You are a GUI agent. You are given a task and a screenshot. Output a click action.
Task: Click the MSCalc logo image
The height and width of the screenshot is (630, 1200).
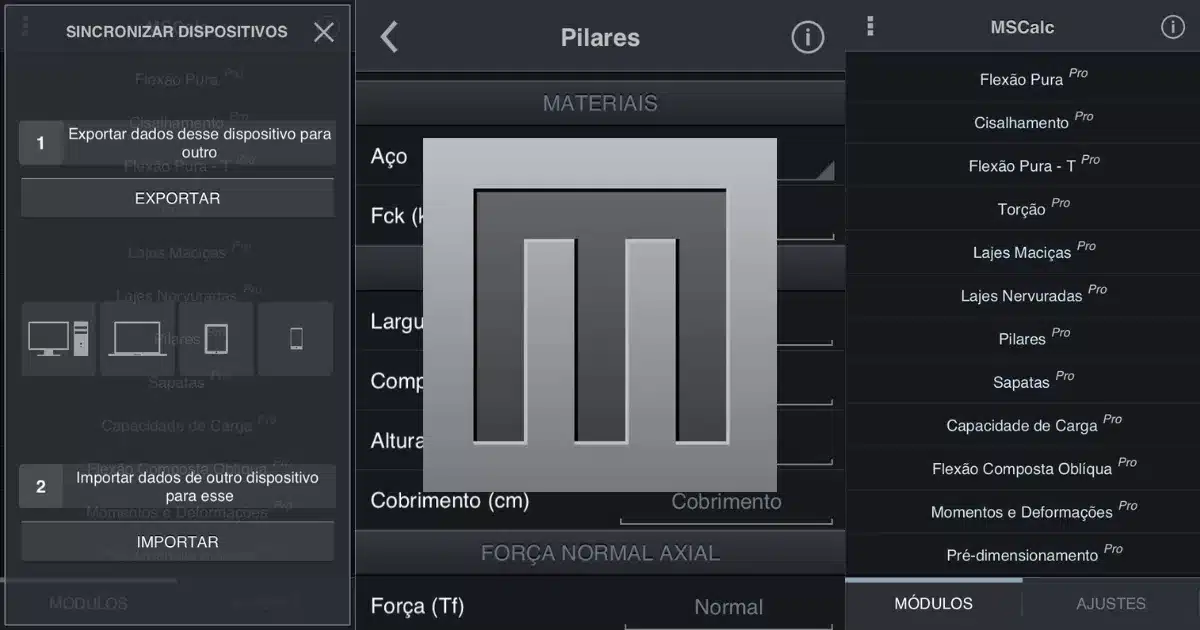pyautogui.click(x=600, y=315)
